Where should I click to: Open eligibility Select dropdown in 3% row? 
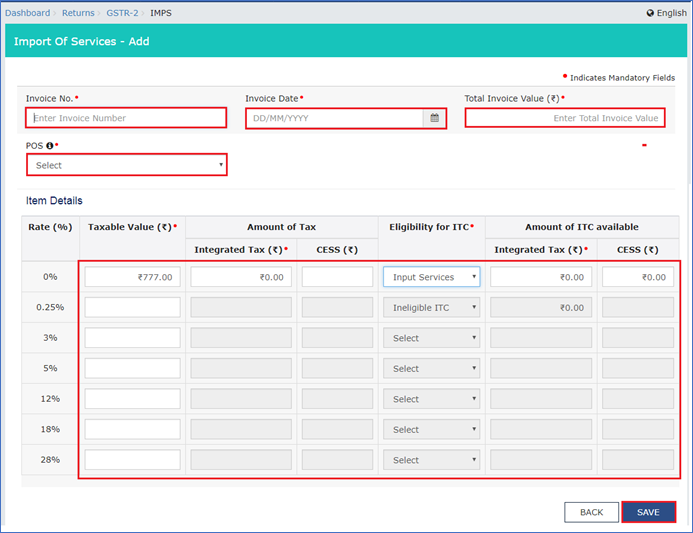point(432,338)
